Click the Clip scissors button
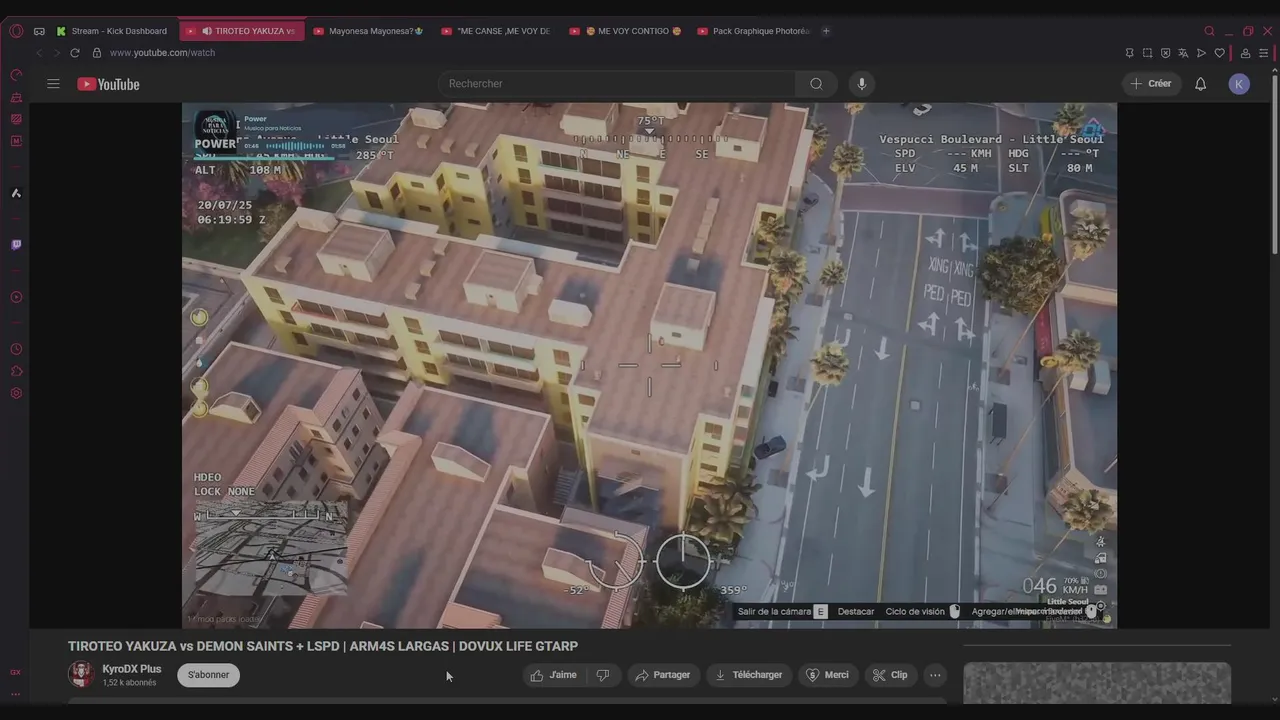The image size is (1280, 720). [890, 675]
